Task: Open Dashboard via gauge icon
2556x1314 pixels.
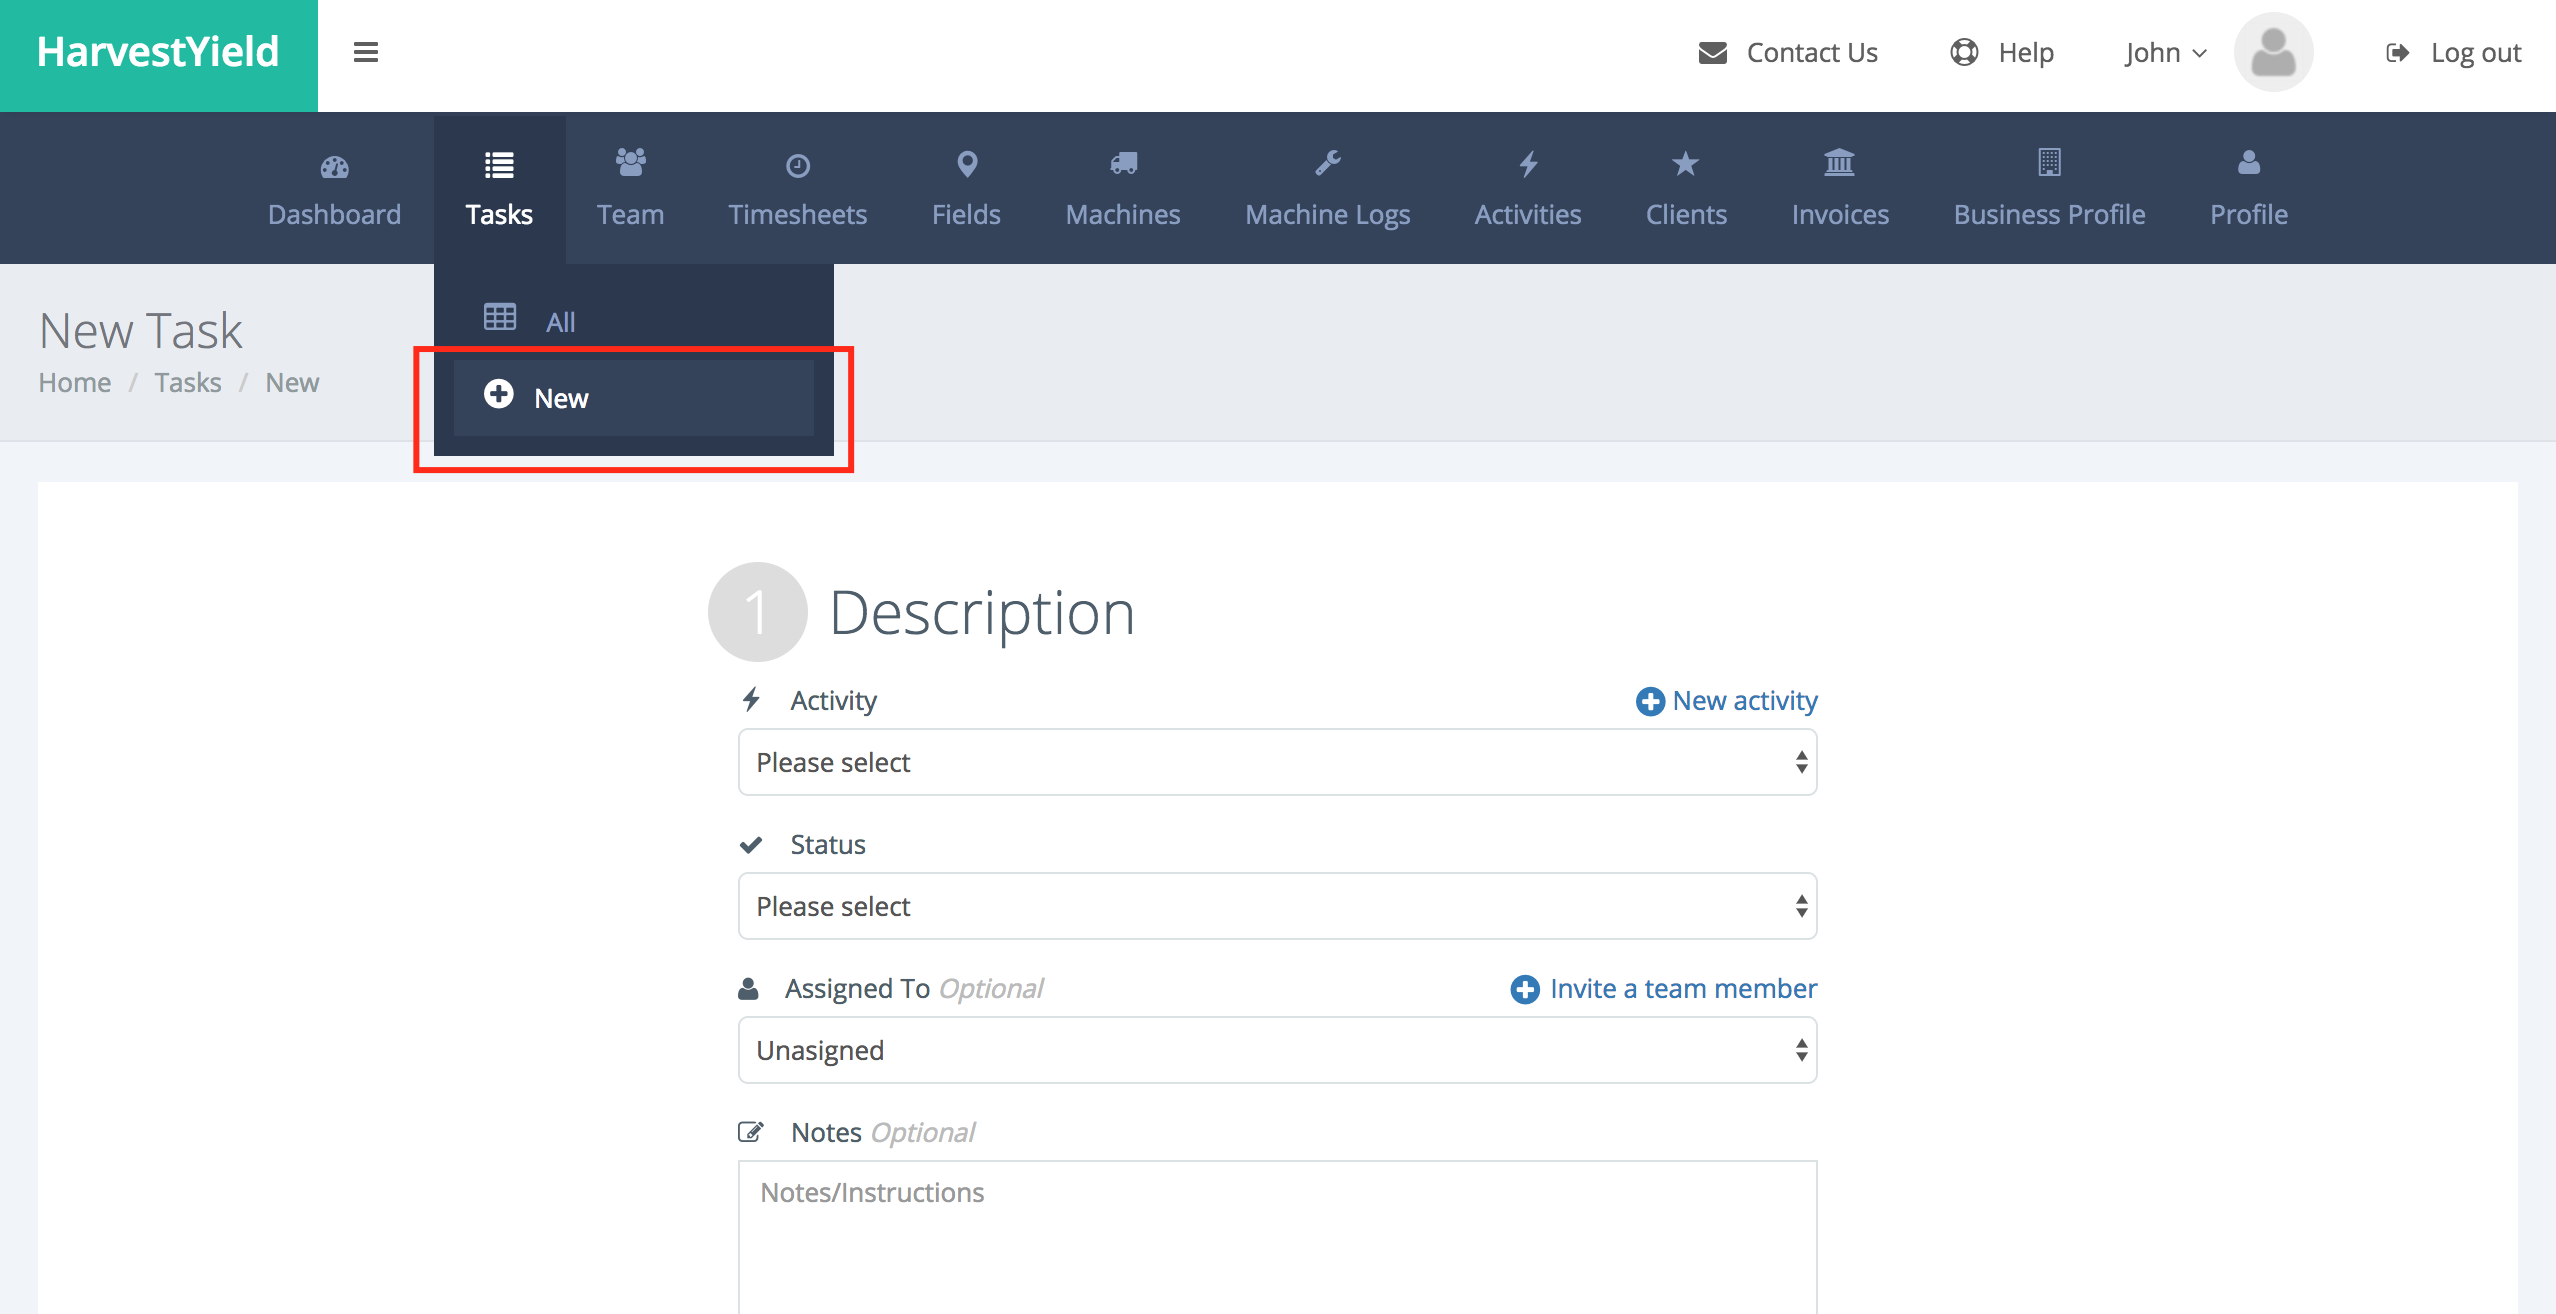Action: coord(334,166)
